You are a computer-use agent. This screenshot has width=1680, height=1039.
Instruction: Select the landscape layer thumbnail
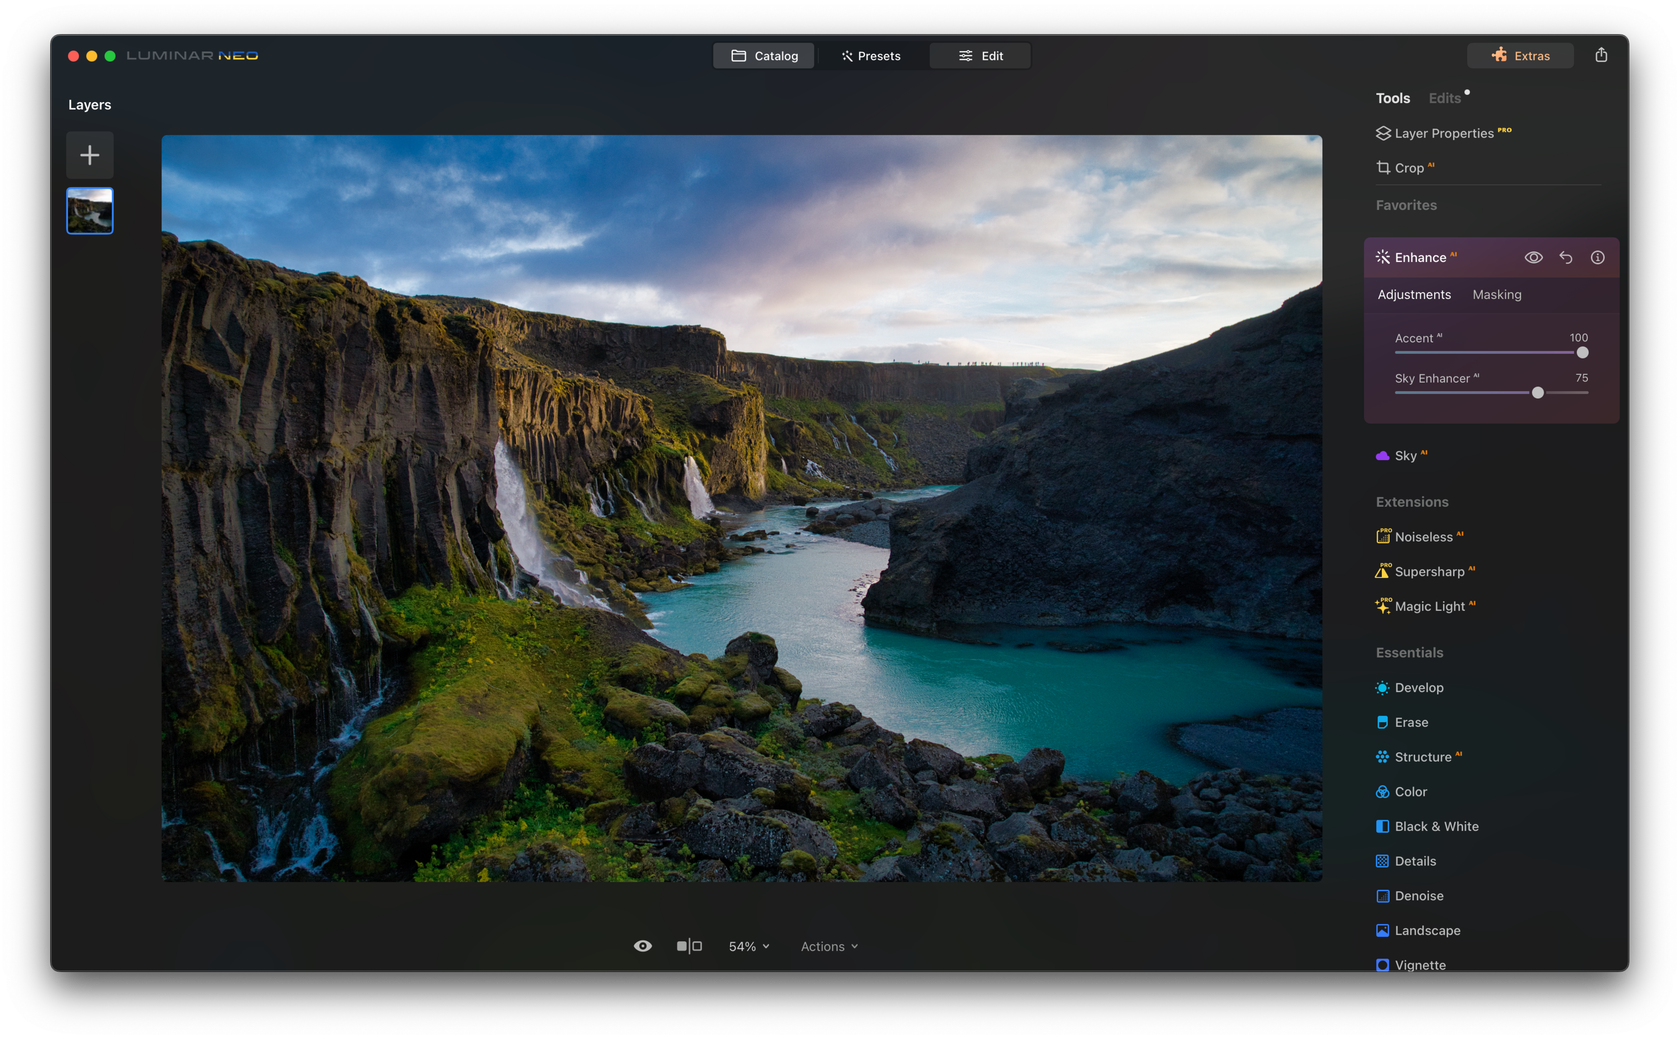point(90,211)
